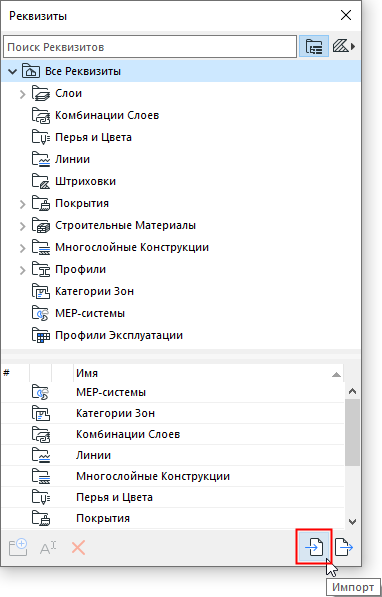Viewport: 382px width, 597px height.
Task: Select Покрытия row in list
Action: [173, 518]
